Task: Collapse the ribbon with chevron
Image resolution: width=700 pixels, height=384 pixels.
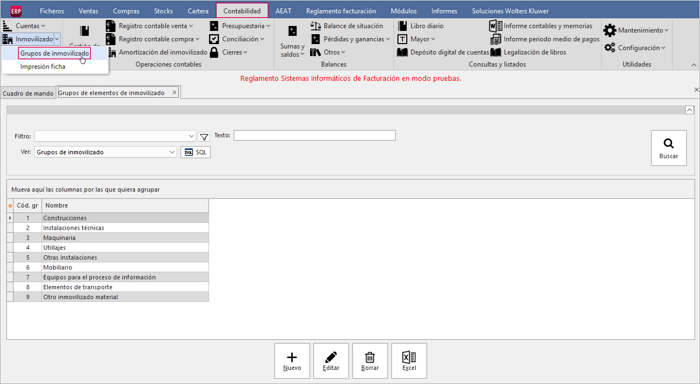Action: click(694, 65)
